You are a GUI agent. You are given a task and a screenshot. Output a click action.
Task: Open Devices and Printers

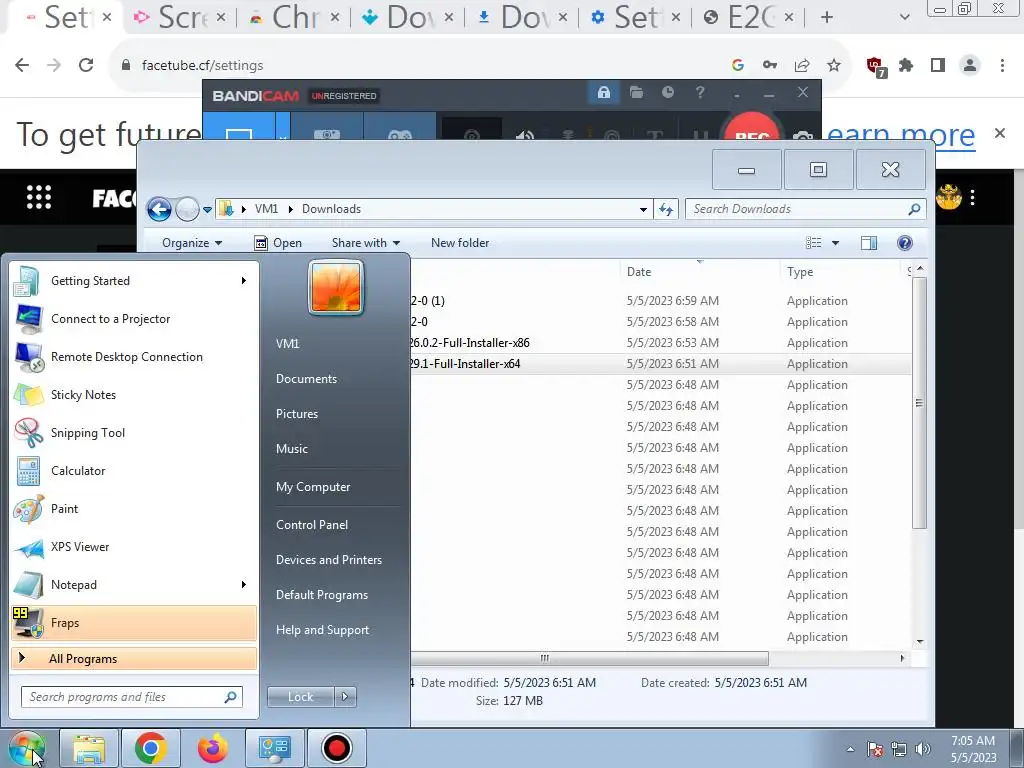tap(328, 560)
